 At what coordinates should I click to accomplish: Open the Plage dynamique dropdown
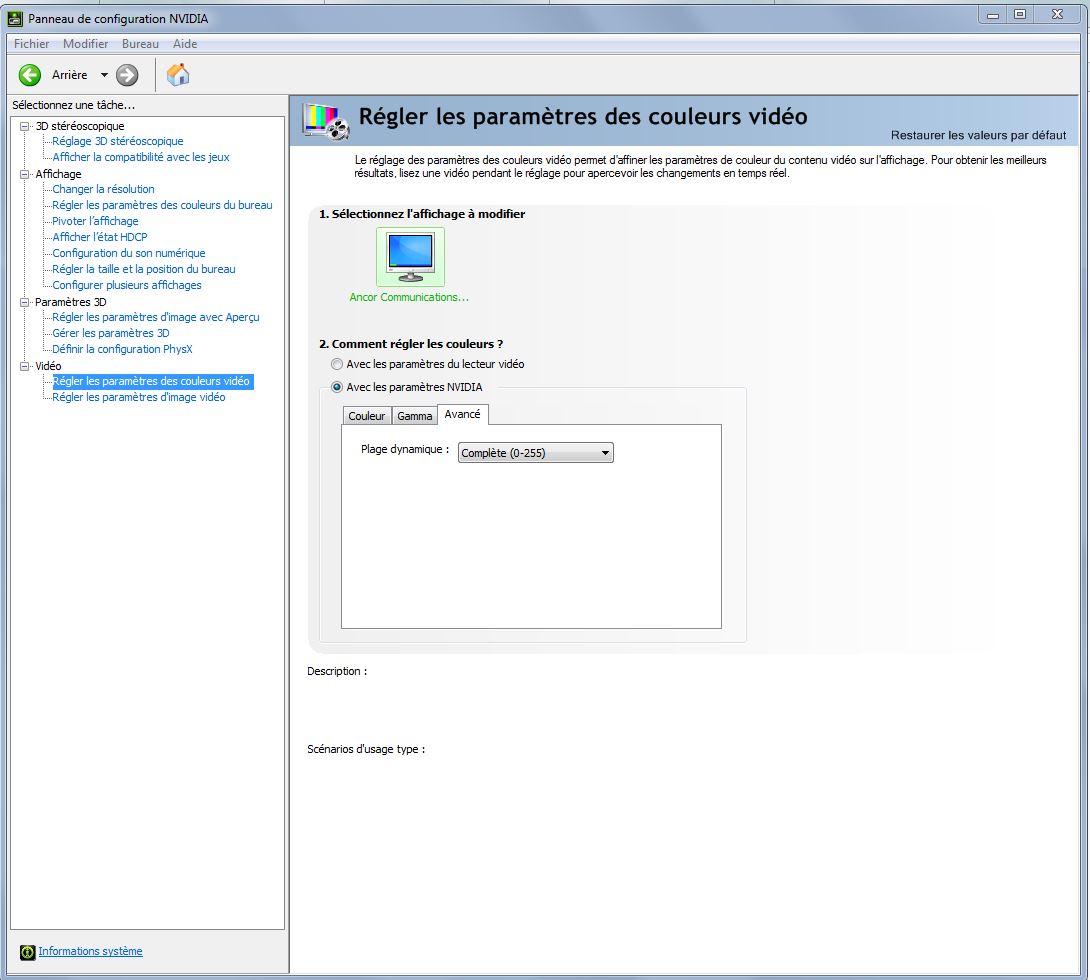point(535,453)
